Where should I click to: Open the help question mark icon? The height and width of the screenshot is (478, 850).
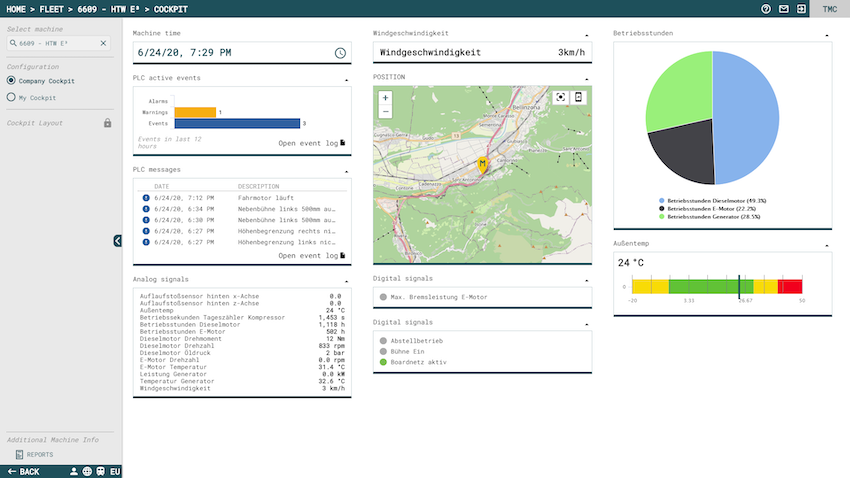(x=765, y=9)
